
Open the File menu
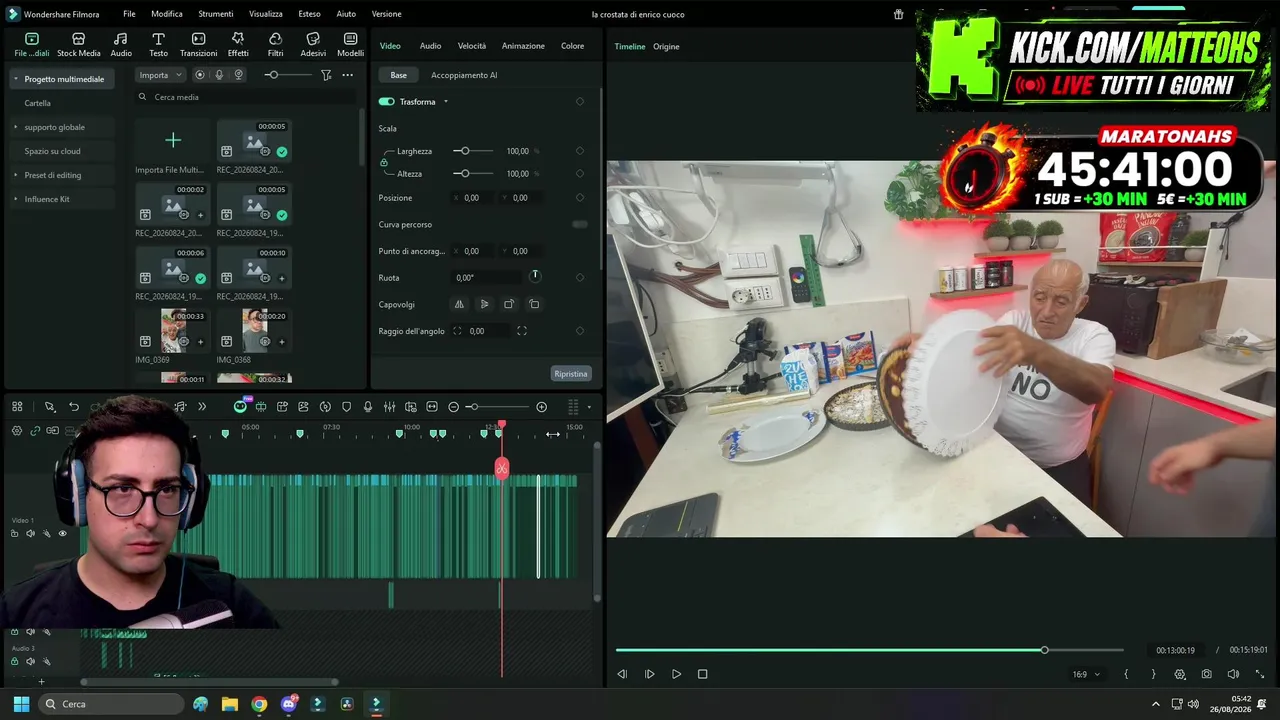point(129,14)
